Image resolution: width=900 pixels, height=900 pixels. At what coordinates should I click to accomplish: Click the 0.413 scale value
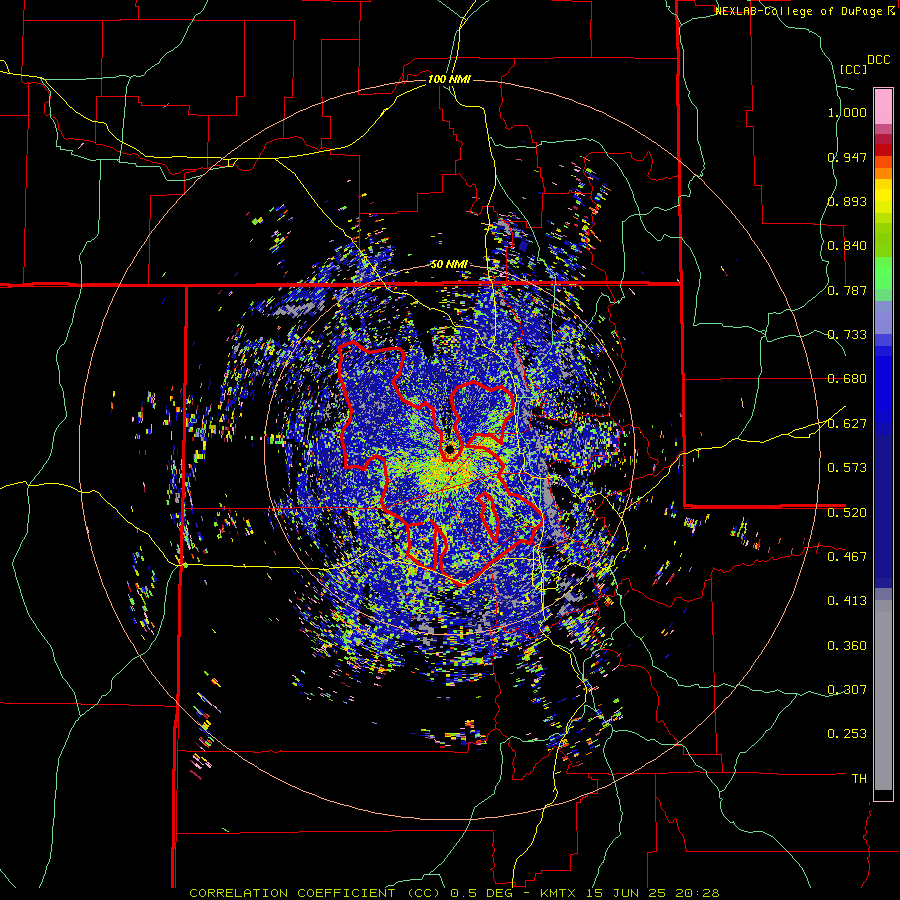847,601
